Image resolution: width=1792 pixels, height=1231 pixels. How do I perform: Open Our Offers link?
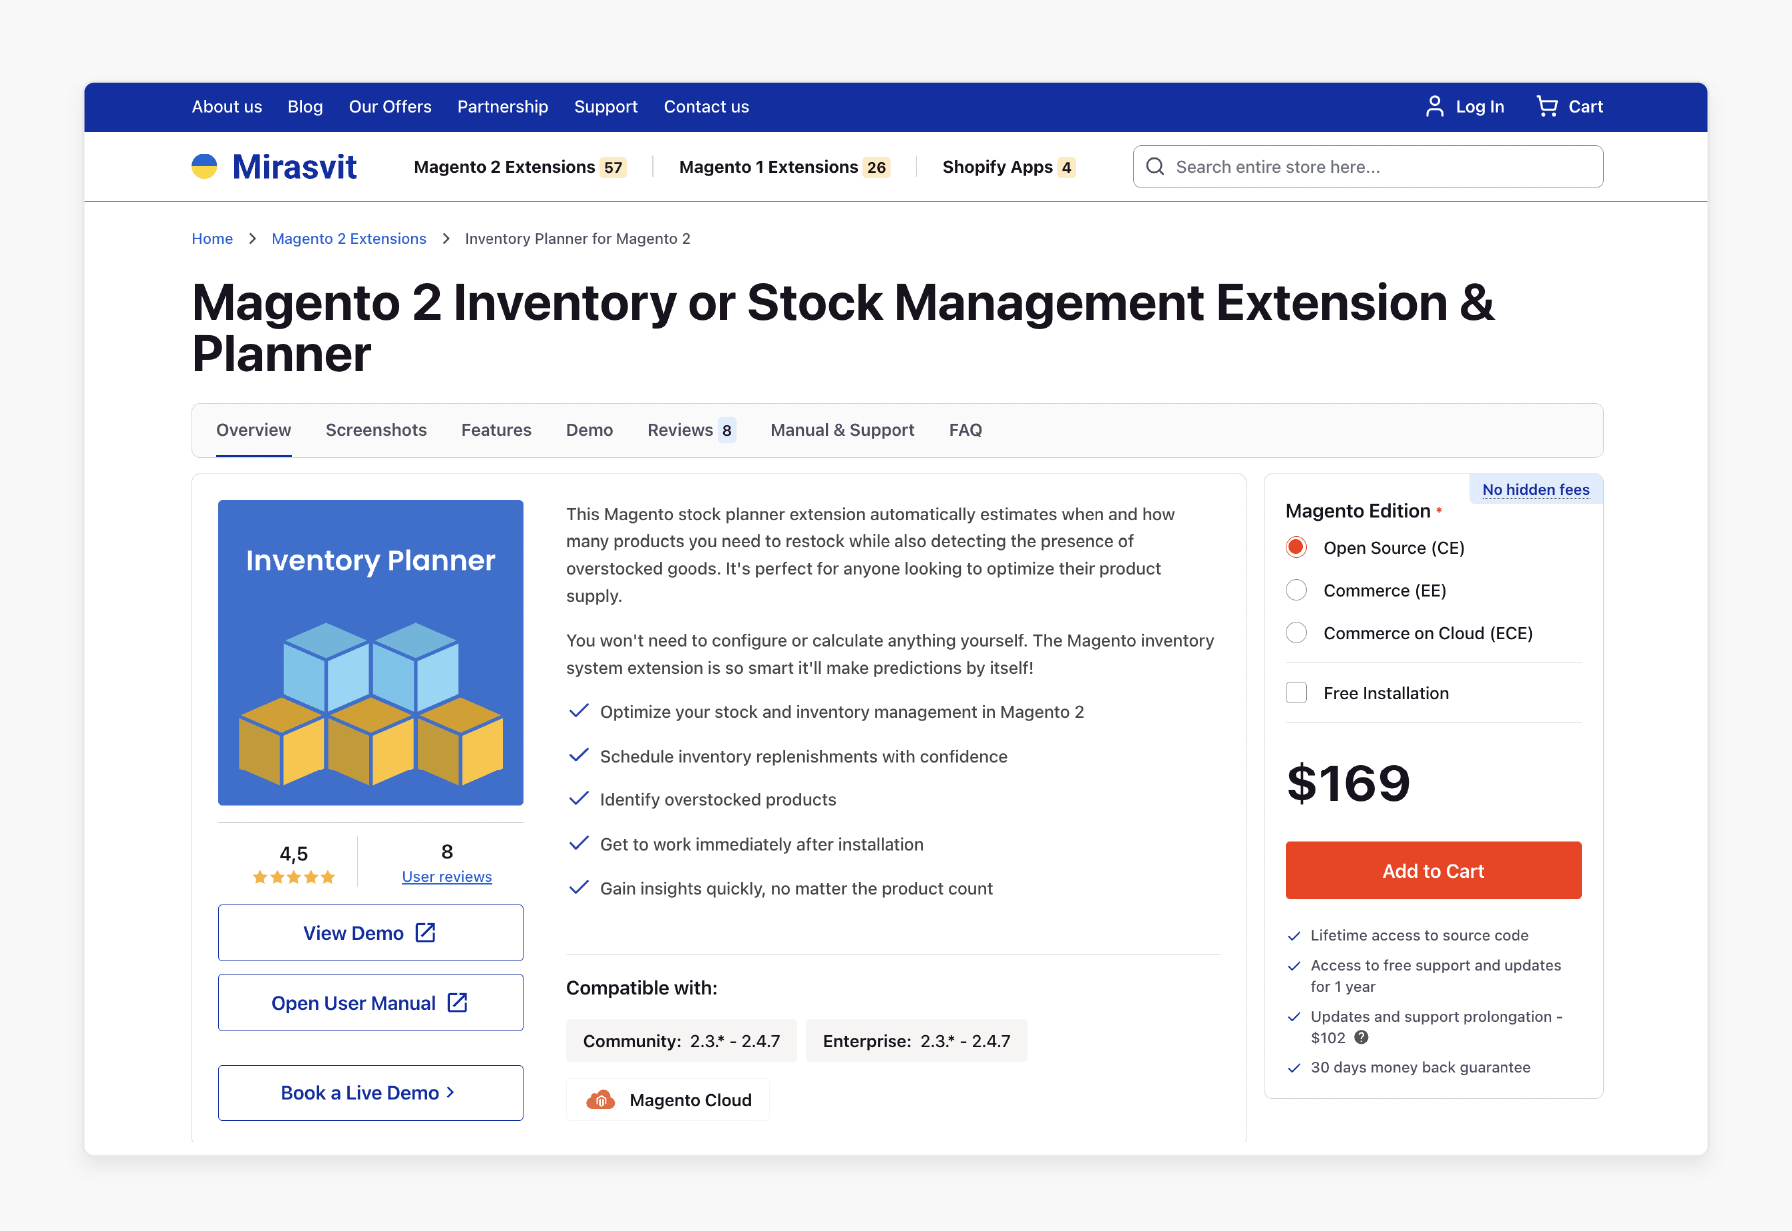pyautogui.click(x=390, y=107)
